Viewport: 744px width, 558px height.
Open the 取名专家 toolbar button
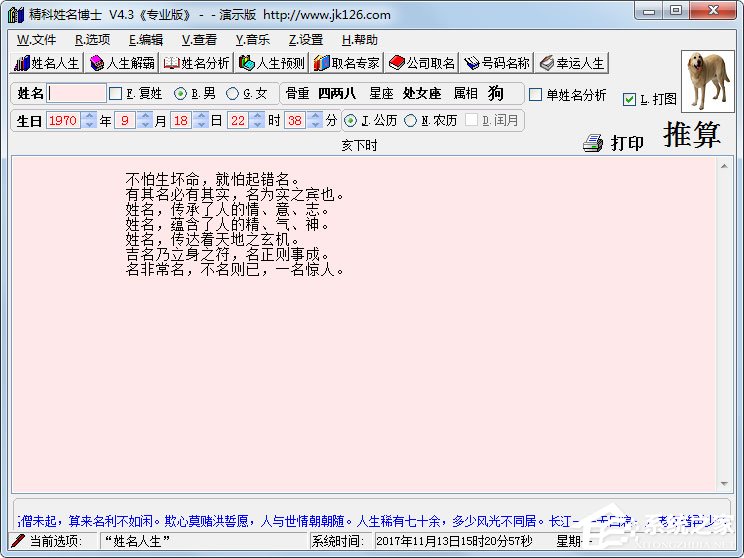346,63
